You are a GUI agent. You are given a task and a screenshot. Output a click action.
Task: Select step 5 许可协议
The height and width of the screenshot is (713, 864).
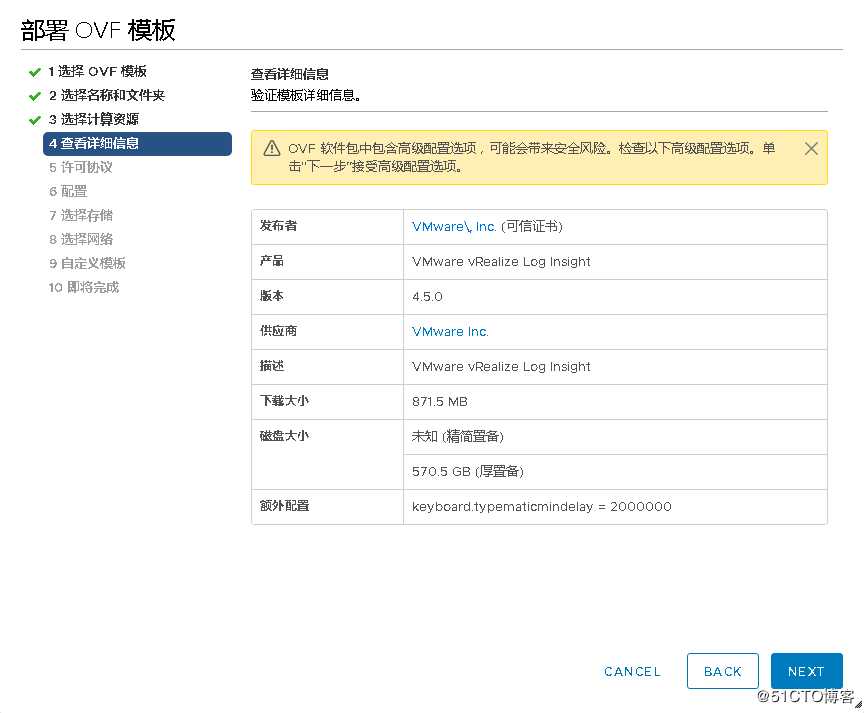(x=80, y=168)
